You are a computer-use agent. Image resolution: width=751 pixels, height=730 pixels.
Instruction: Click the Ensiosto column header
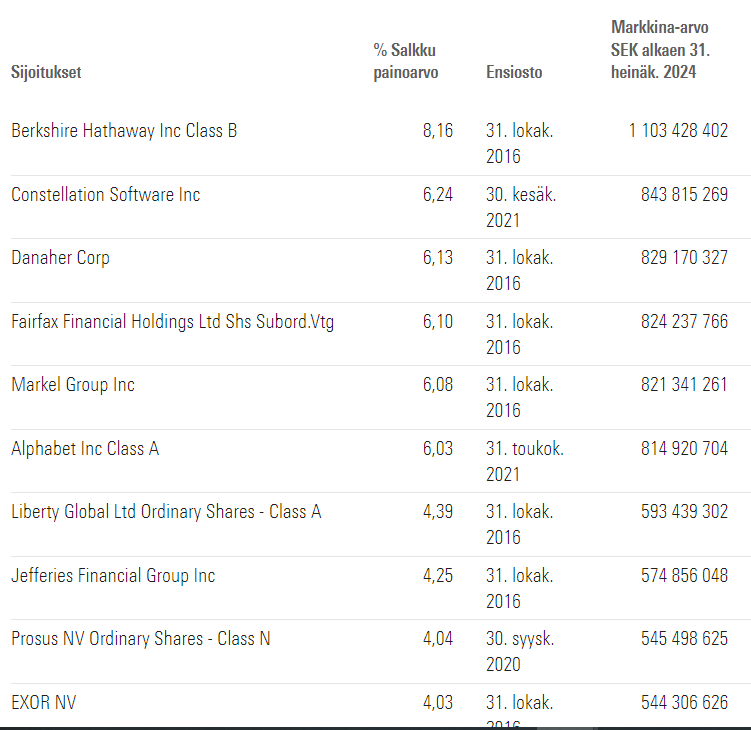pos(514,72)
